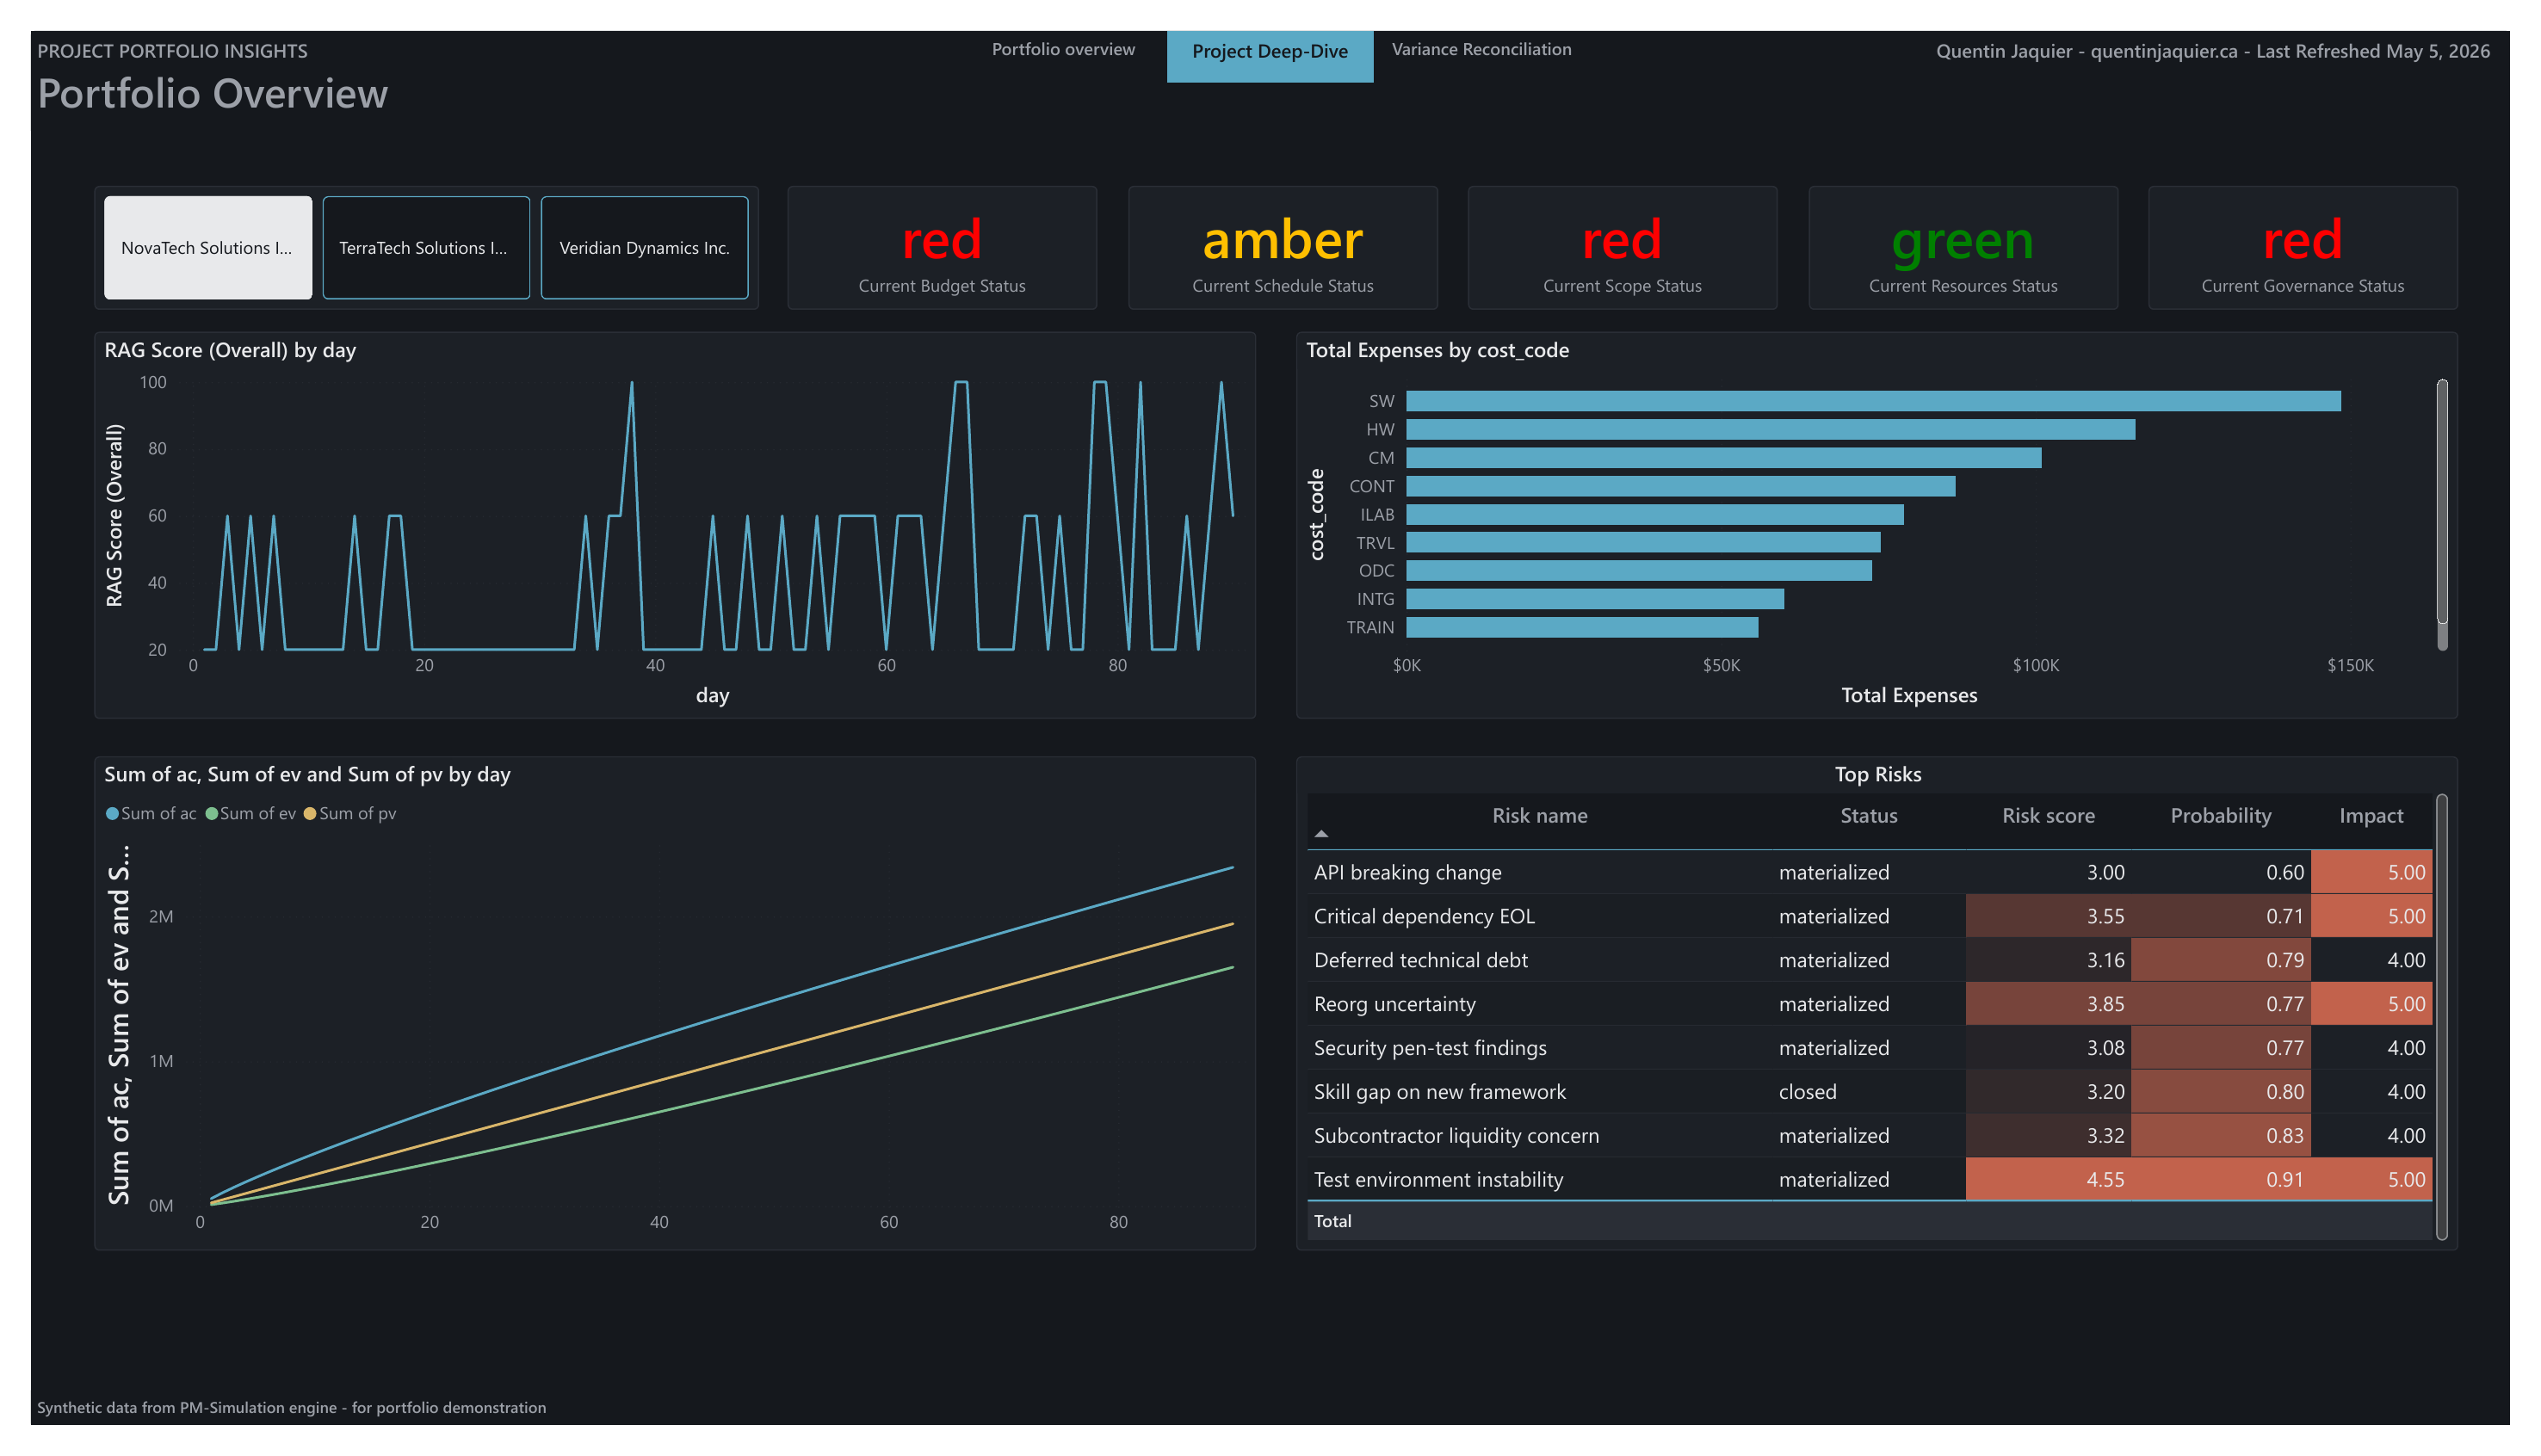Click the TRAIN expenses bar

tap(1582, 627)
